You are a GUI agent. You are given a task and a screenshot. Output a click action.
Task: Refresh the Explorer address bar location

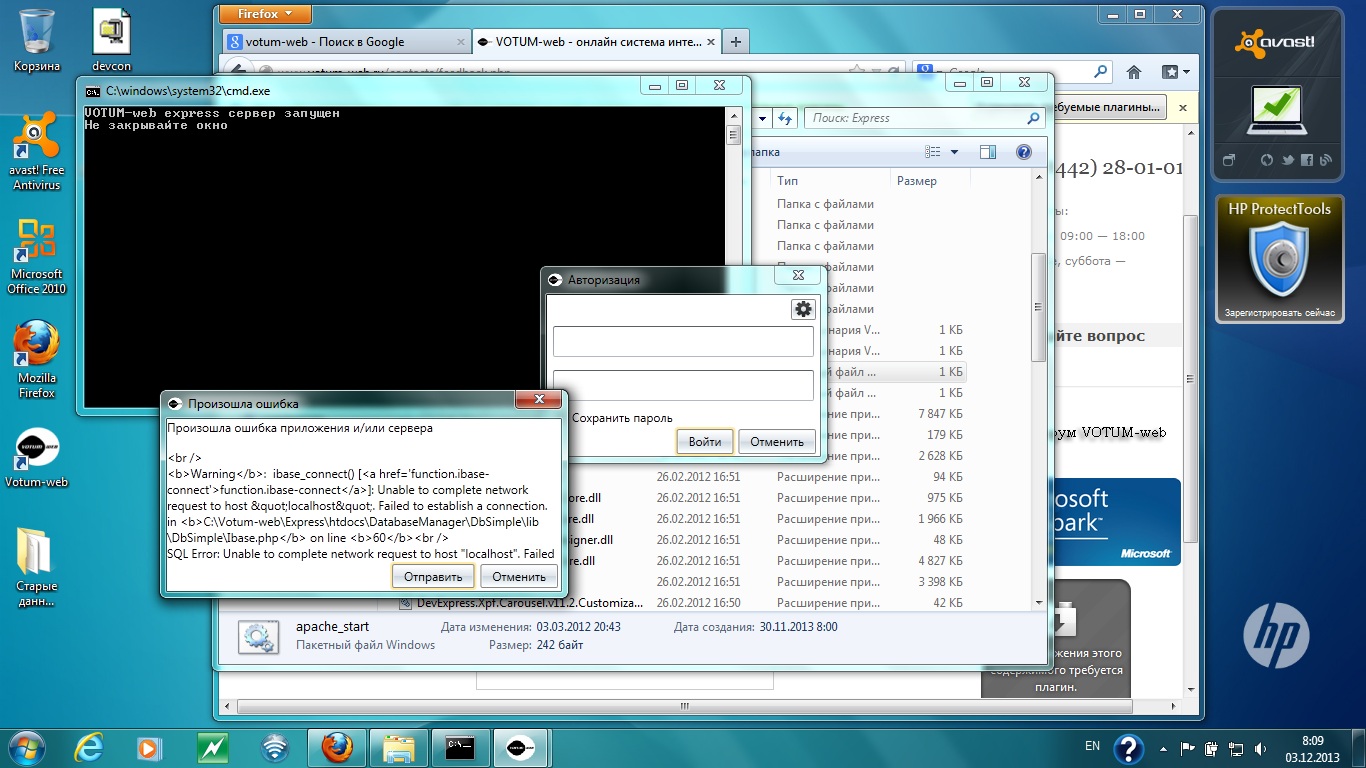(x=786, y=118)
